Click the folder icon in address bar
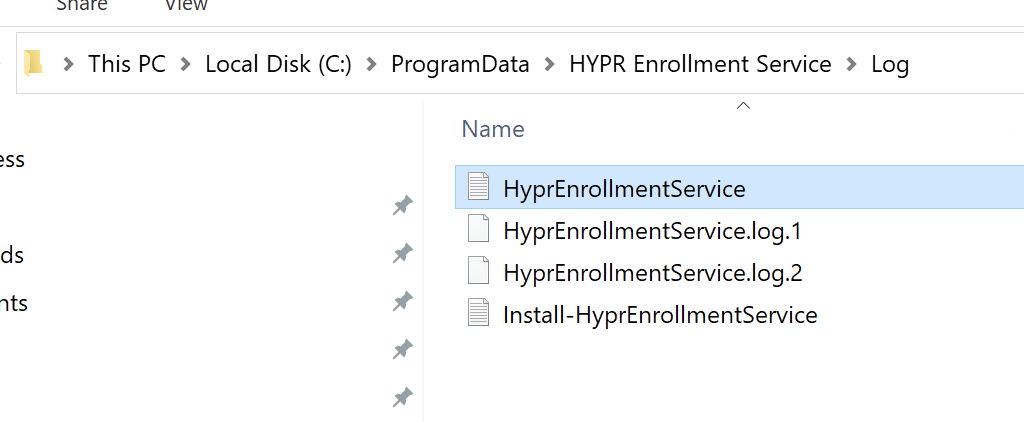 point(33,64)
